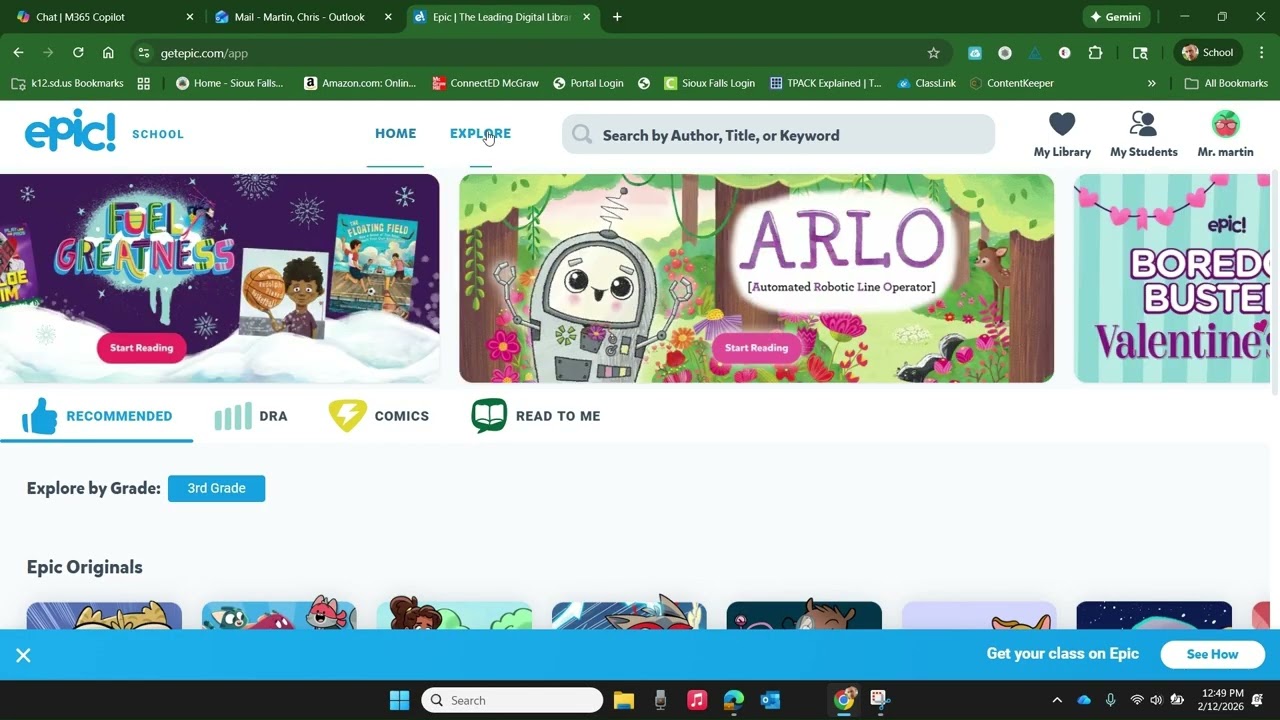
Task: Open the Chrome three-dot menu
Action: pos(1261,53)
